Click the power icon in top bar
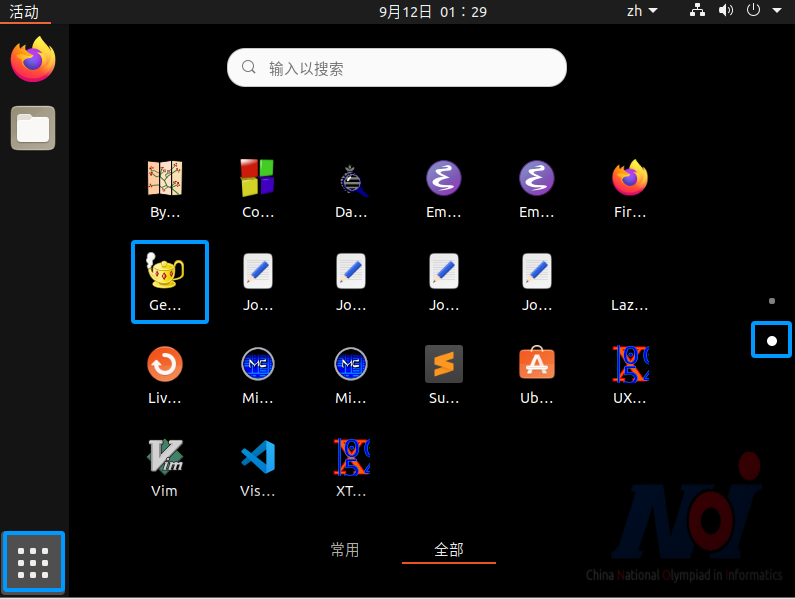 click(x=753, y=10)
